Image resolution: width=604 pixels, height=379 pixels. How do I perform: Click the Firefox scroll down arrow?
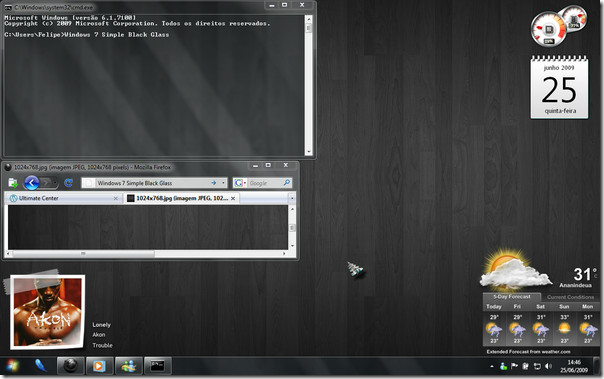point(292,246)
